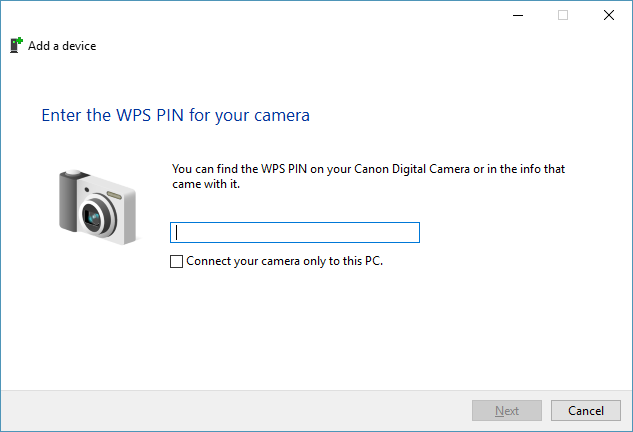
Task: Click the disabled maximize button
Action: tap(563, 15)
